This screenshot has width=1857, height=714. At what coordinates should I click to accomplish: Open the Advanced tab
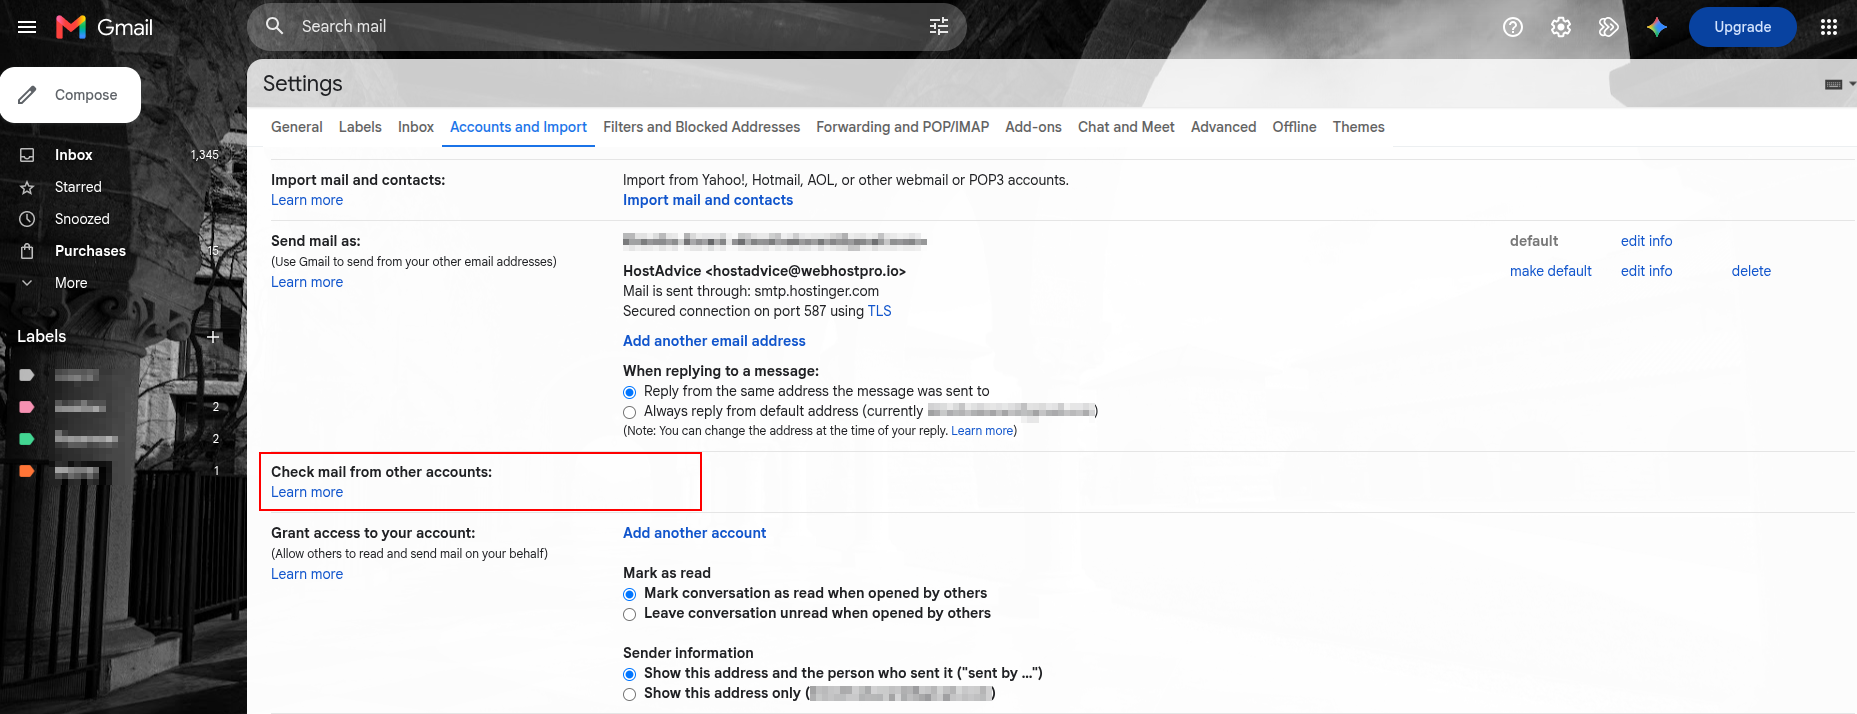pos(1223,127)
